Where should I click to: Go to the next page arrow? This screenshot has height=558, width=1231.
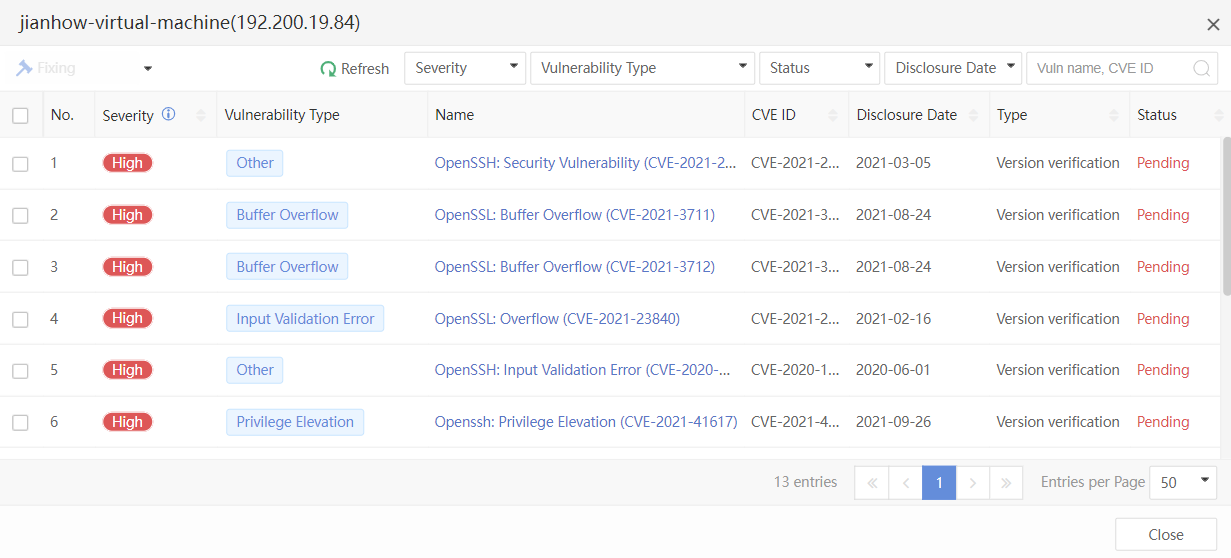[x=973, y=483]
